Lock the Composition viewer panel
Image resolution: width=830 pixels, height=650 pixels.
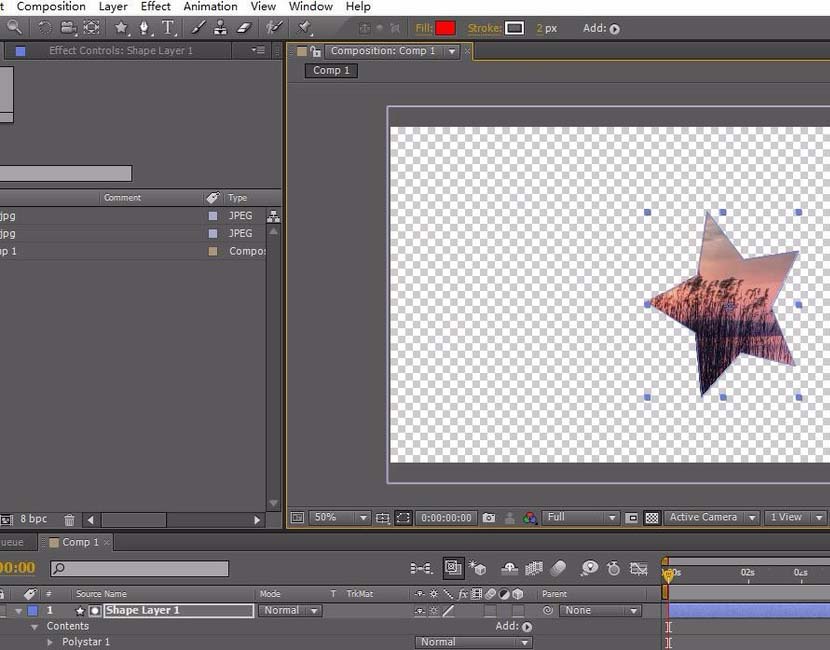coord(316,51)
